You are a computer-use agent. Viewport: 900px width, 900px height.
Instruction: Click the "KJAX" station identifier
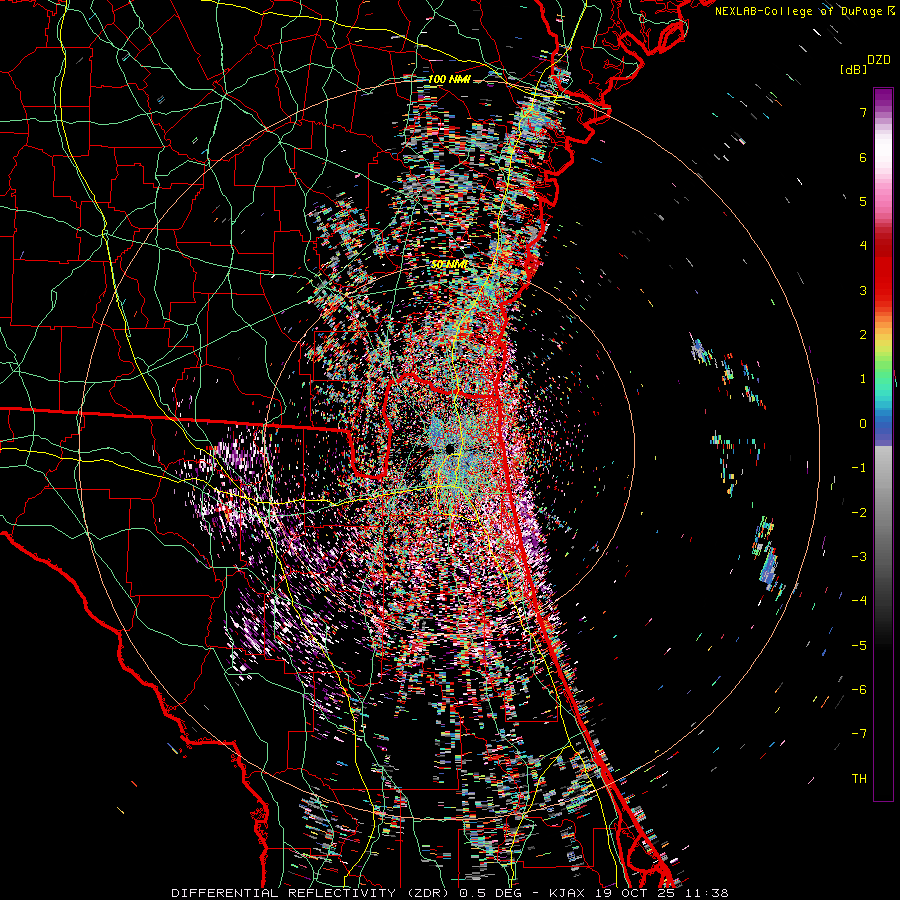pyautogui.click(x=566, y=893)
